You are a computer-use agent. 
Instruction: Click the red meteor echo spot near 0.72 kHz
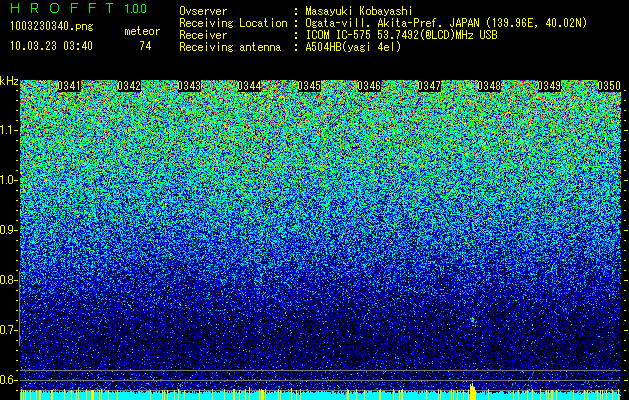coord(473,319)
